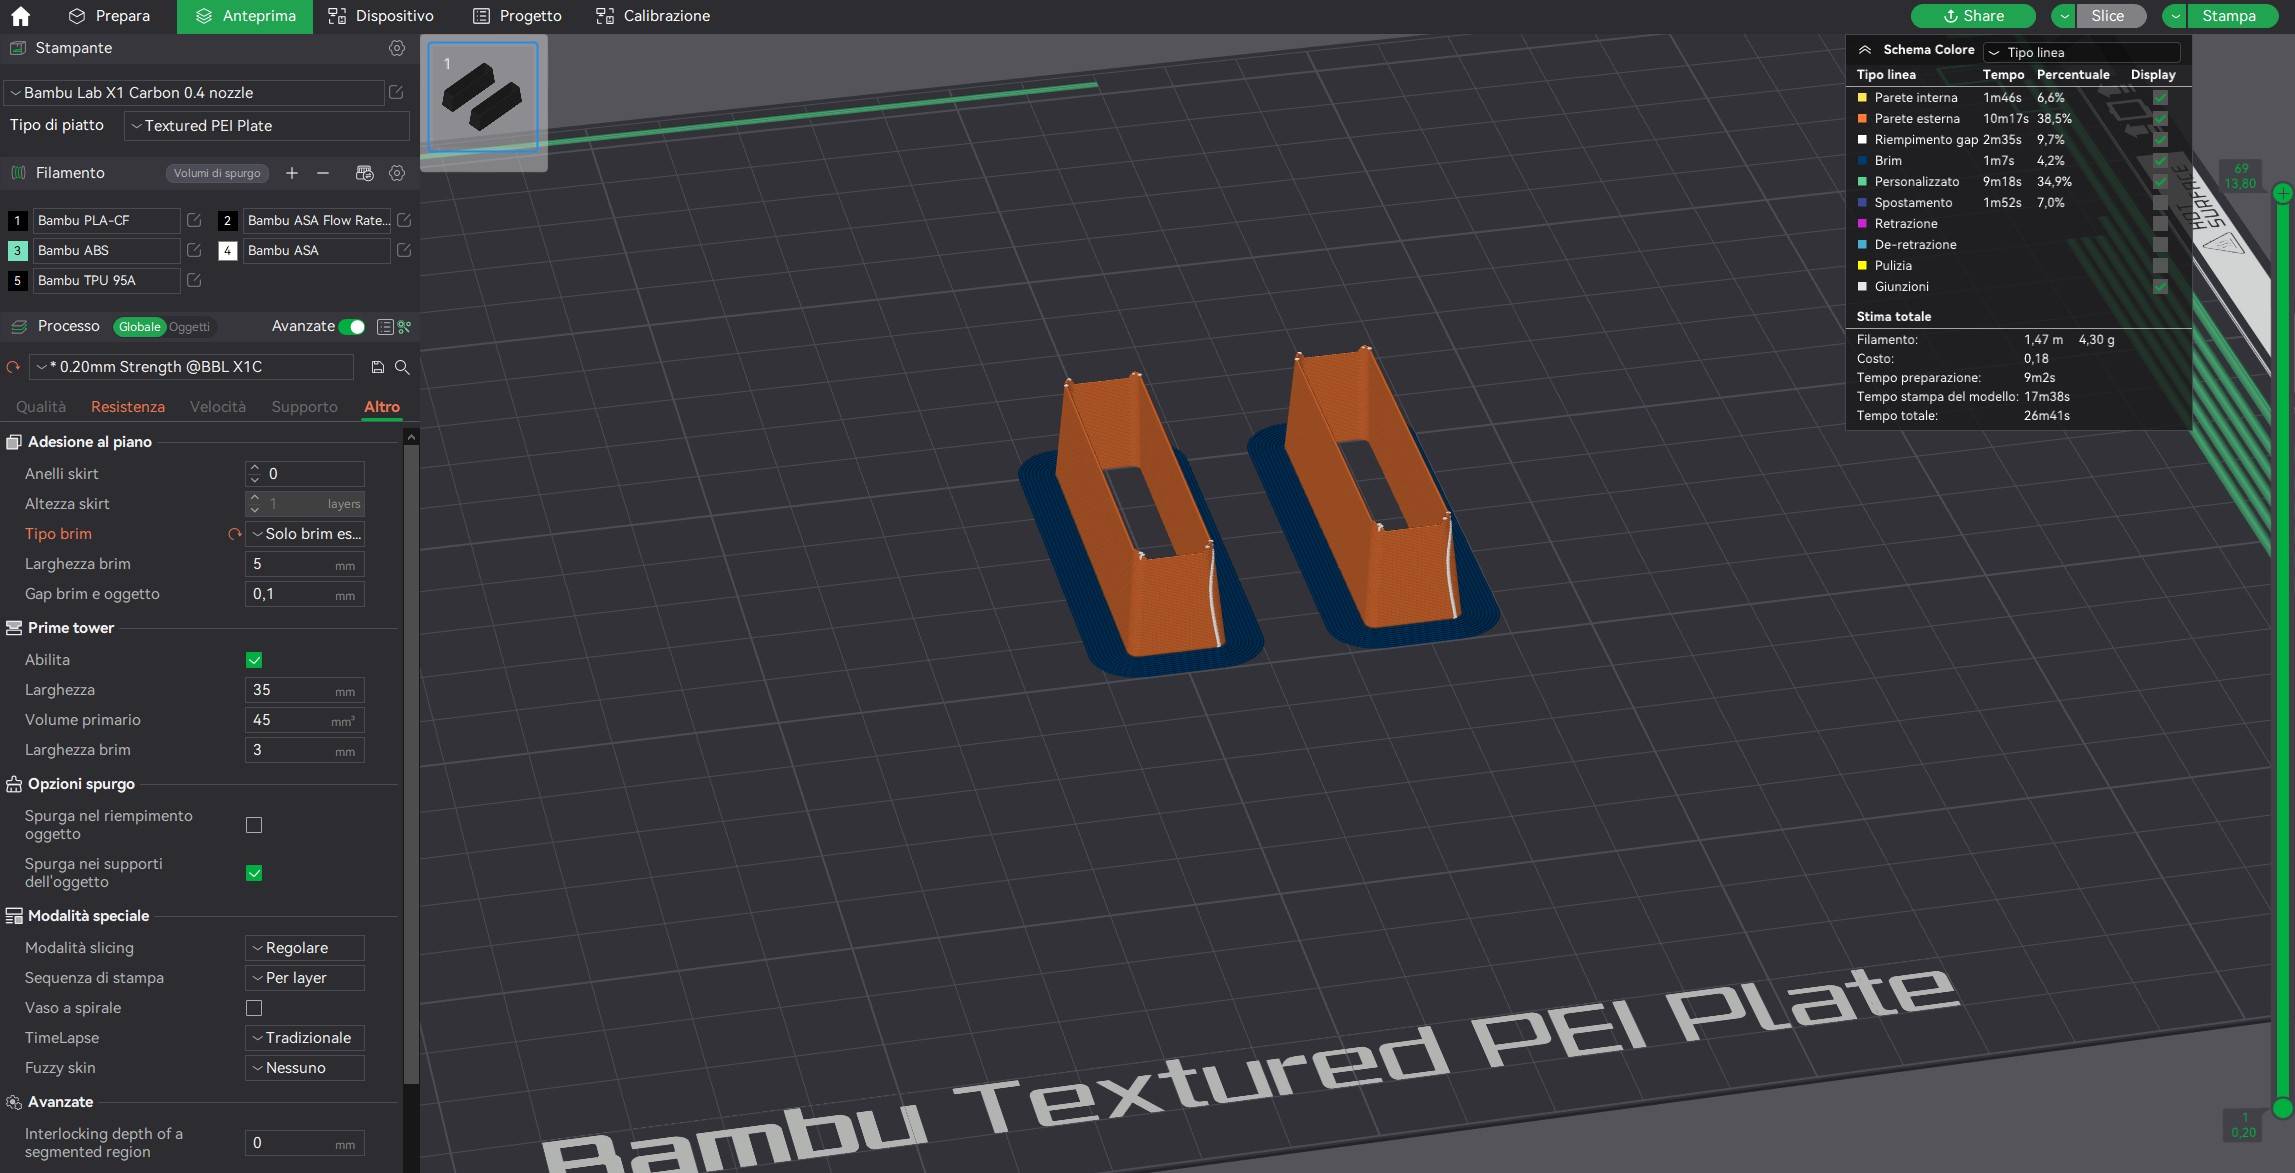Save the process preset icon

377,367
